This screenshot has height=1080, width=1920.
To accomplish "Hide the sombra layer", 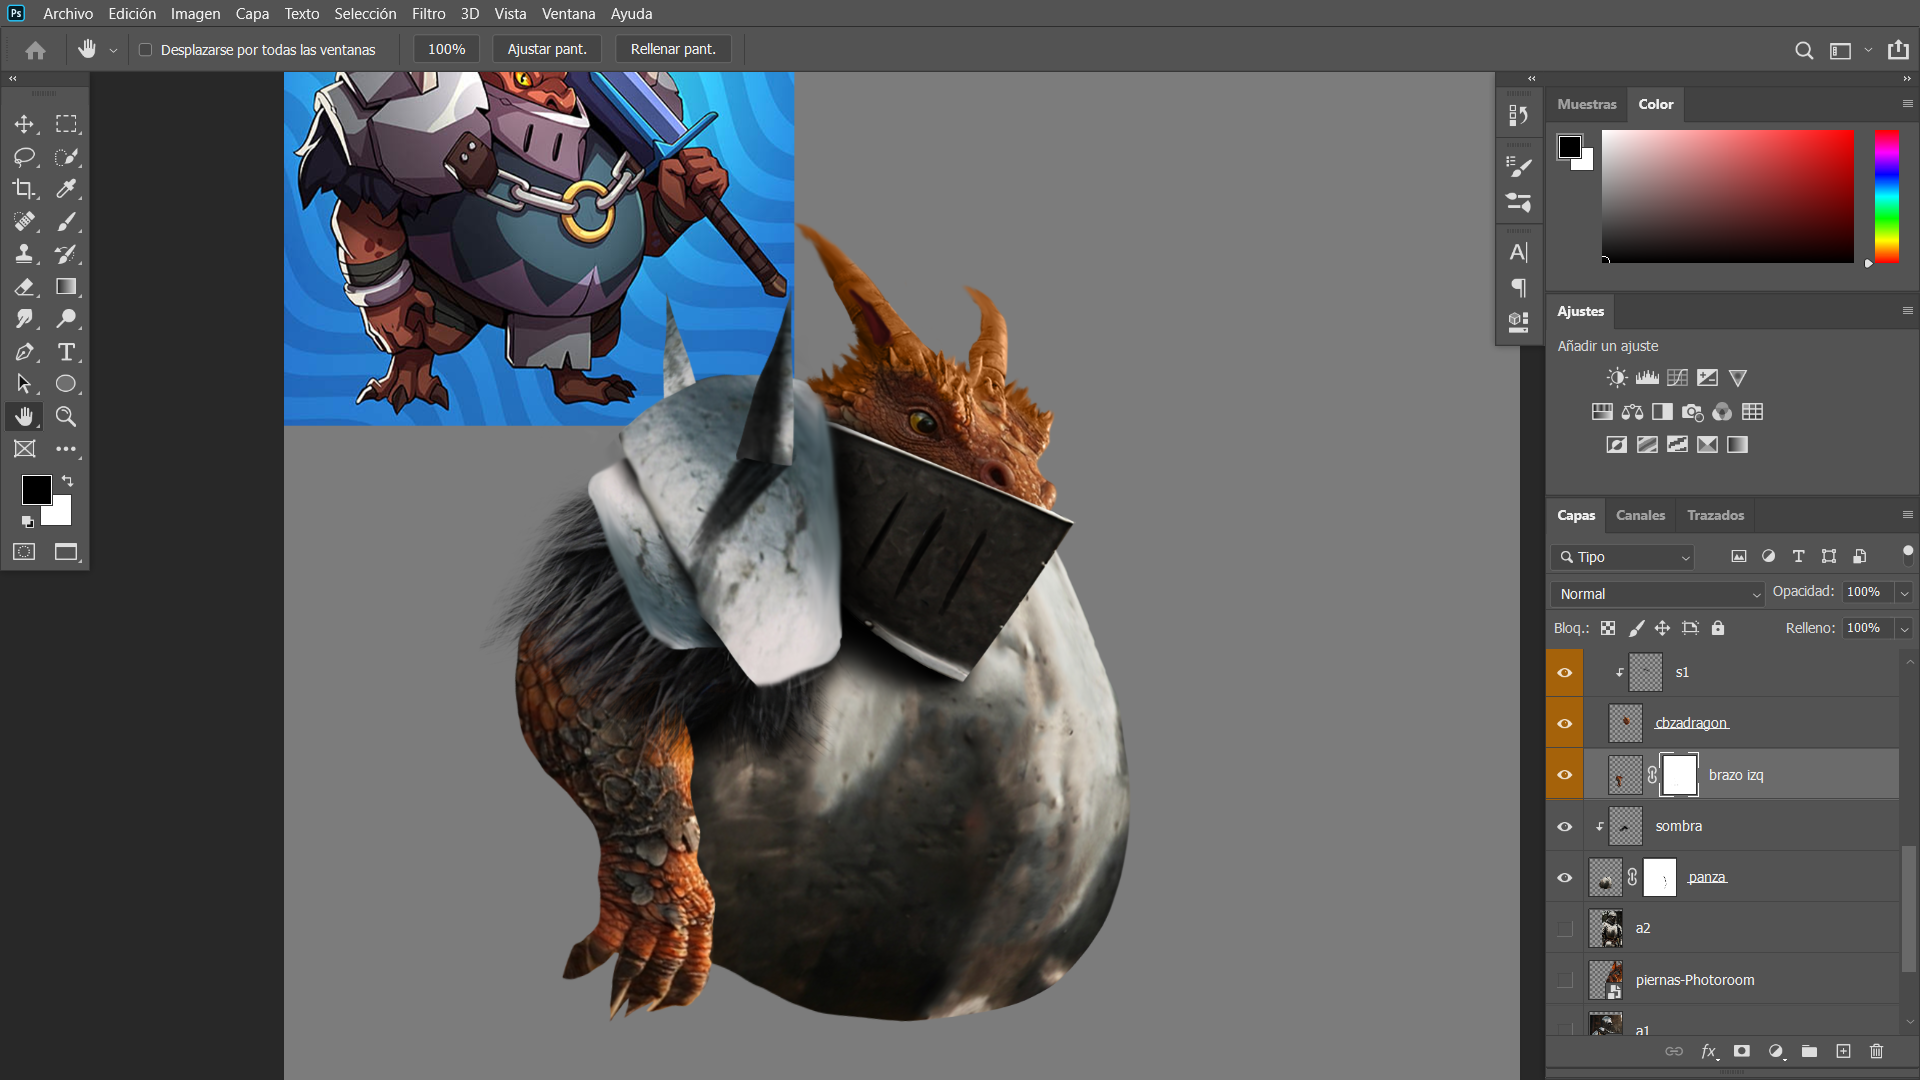I will (1565, 827).
